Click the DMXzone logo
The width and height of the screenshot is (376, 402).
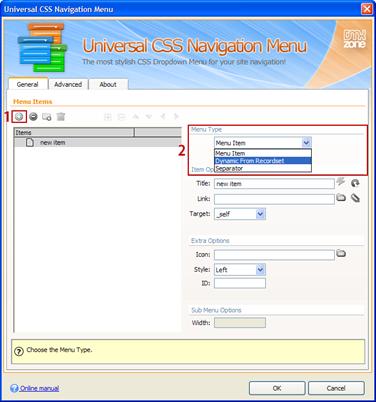pyautogui.click(x=355, y=39)
